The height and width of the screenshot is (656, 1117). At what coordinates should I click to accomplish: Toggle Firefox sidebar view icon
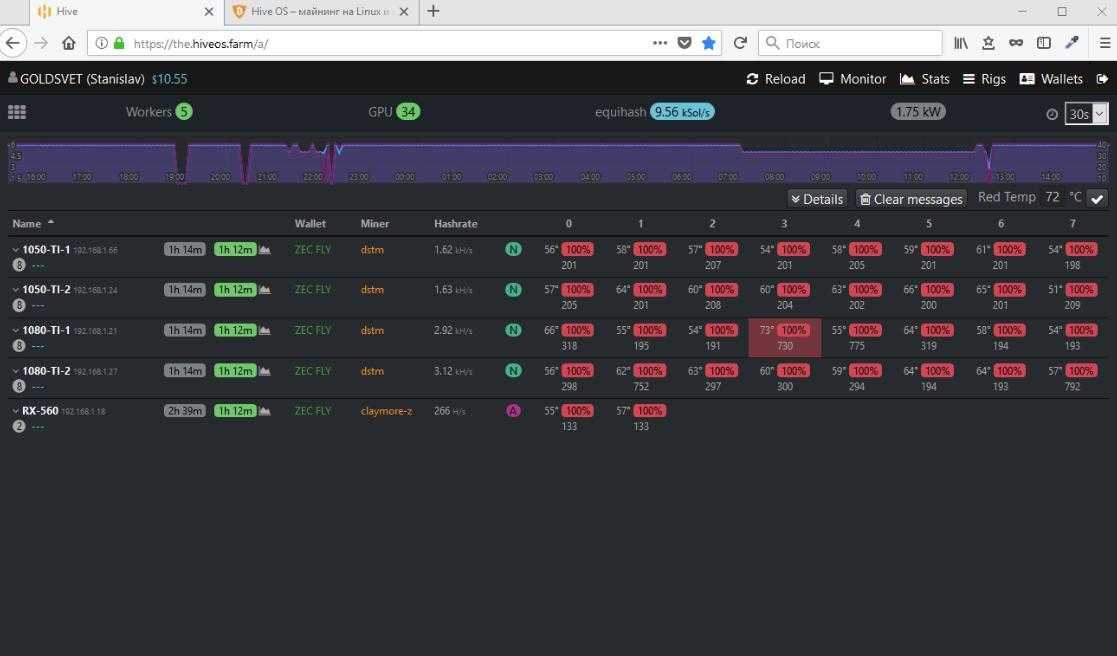(1044, 43)
